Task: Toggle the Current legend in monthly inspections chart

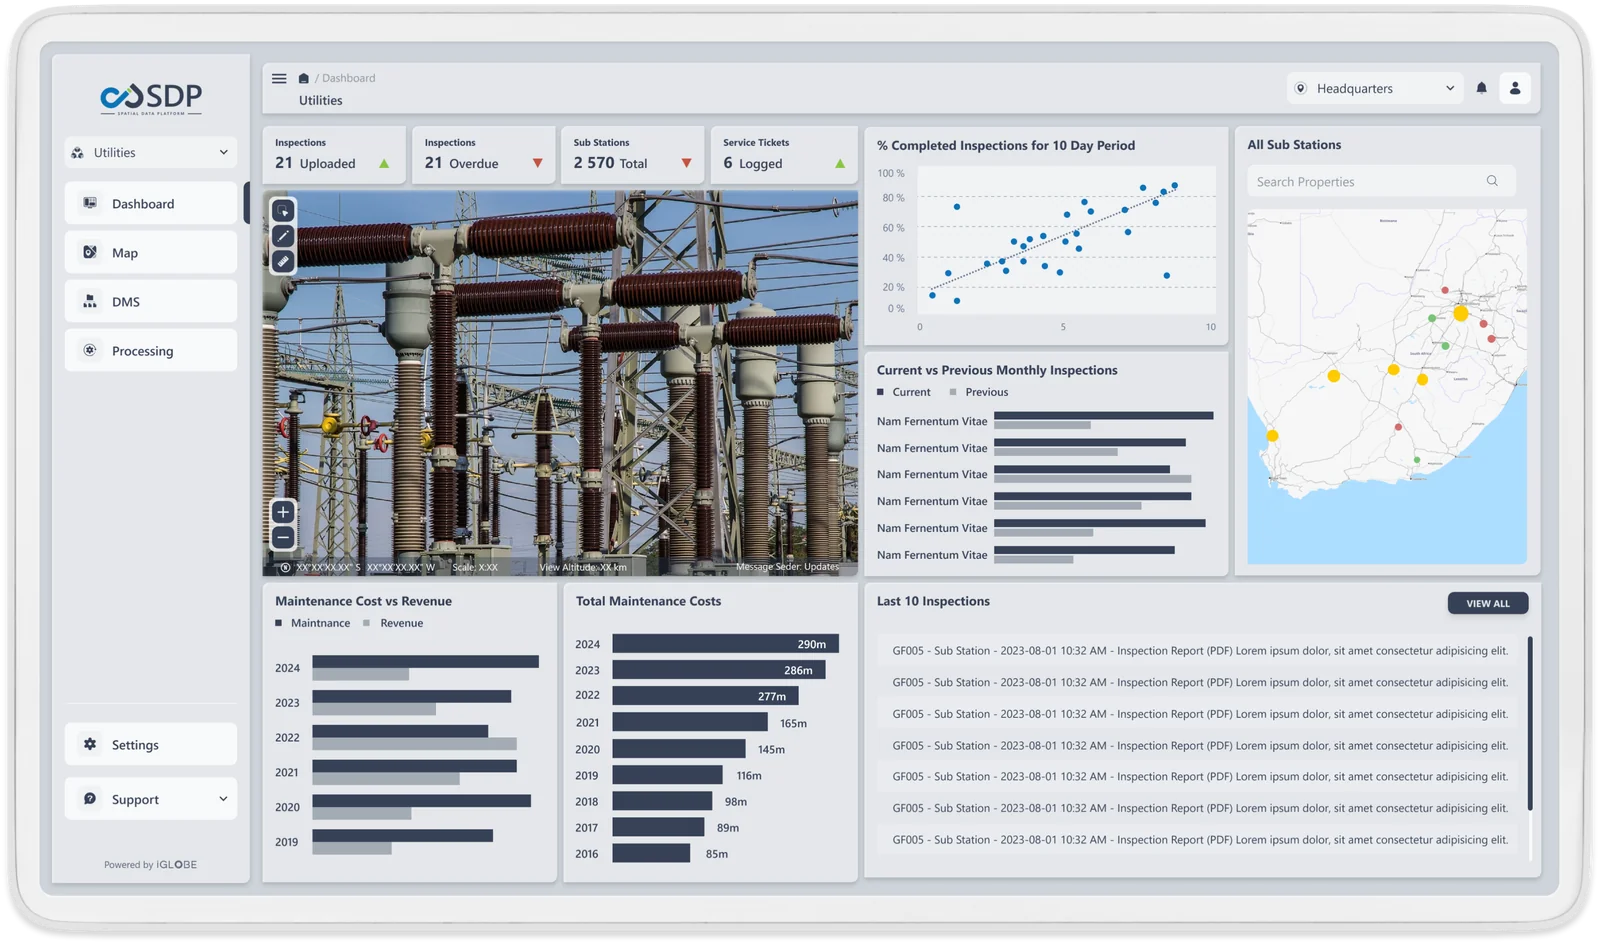Action: [904, 392]
